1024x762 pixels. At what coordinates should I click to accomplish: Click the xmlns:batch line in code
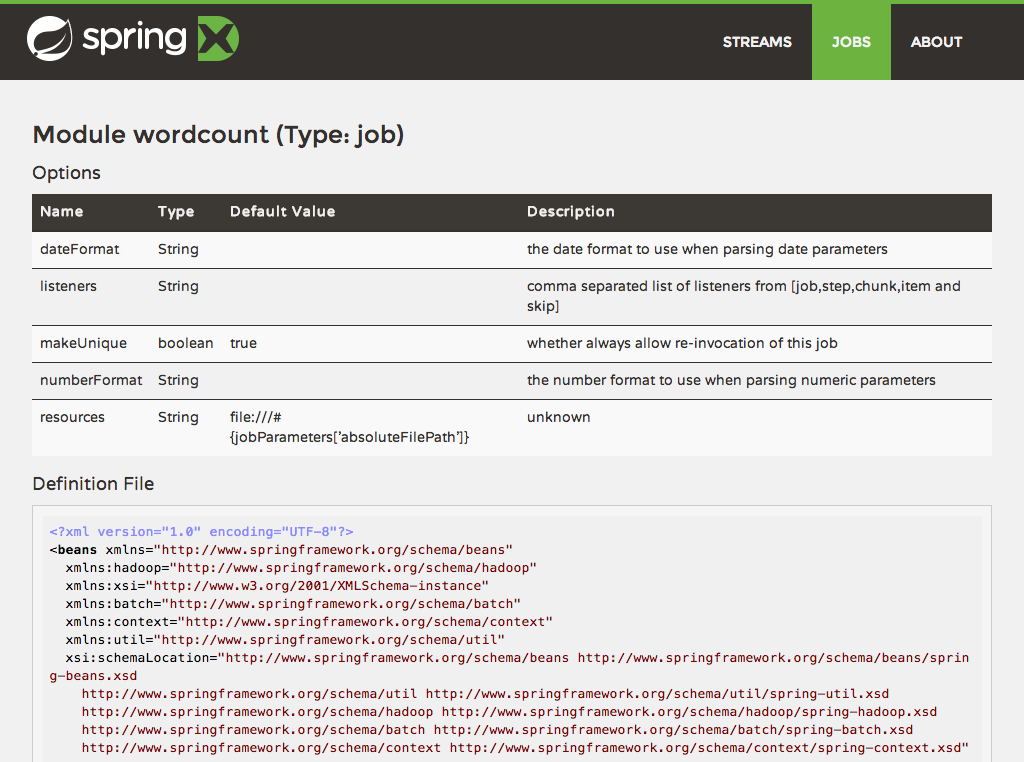[x=293, y=604]
